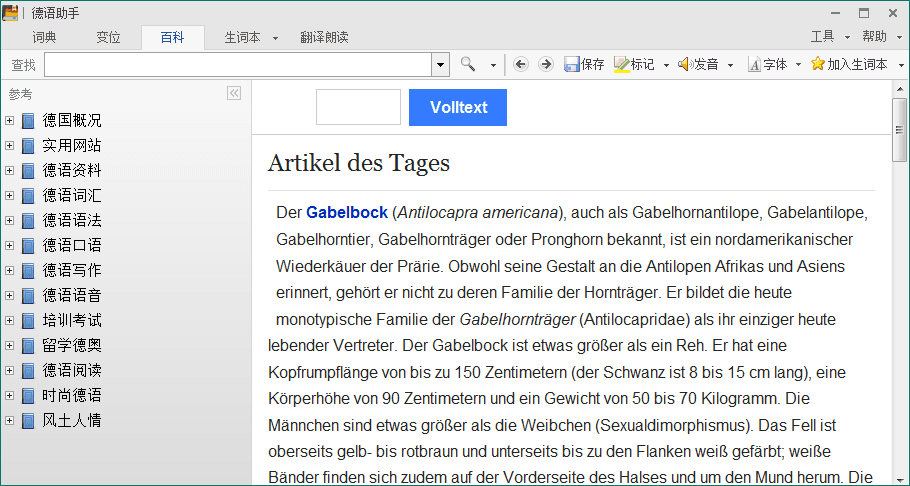The width and height of the screenshot is (910, 486).
Task: Click the vertical scrollbar thumb
Action: (899, 130)
